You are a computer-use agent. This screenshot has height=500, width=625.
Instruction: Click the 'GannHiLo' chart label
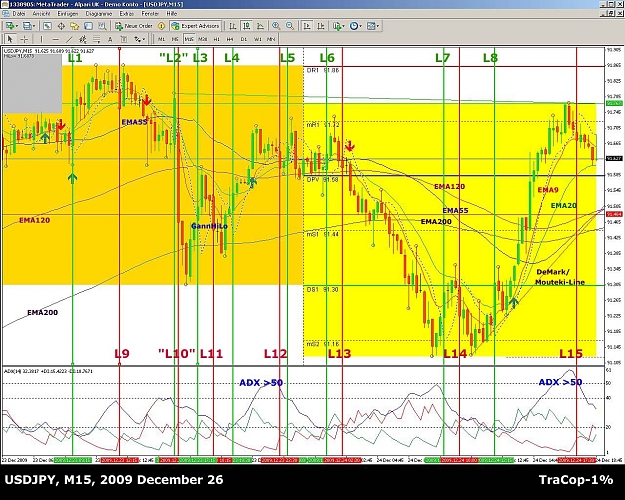pos(209,226)
